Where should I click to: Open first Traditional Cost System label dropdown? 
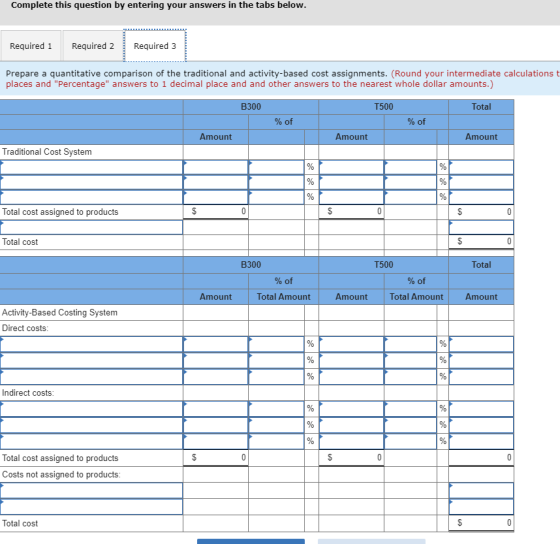coord(91,167)
